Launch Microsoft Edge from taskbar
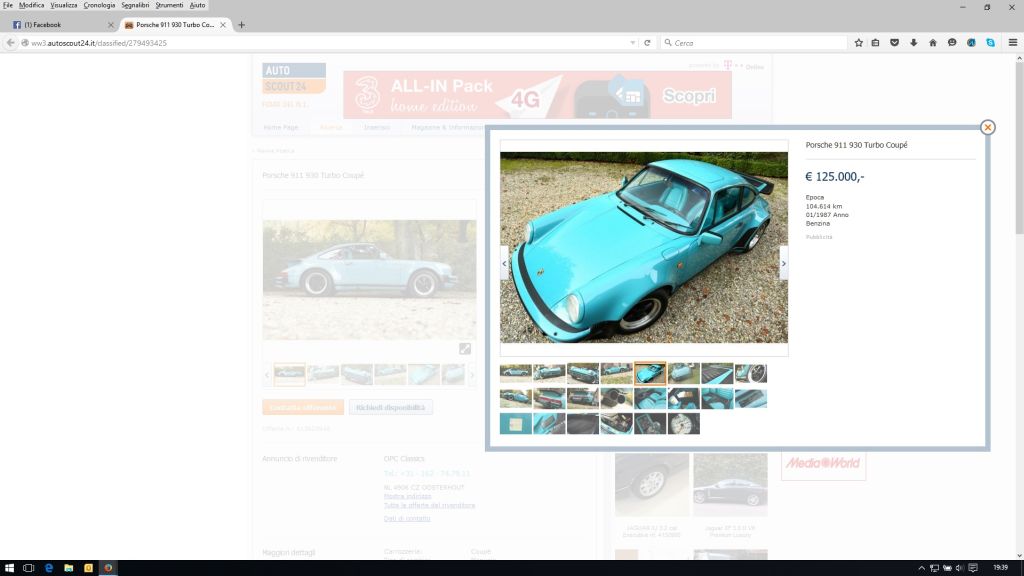This screenshot has height=576, width=1024. click(48, 568)
